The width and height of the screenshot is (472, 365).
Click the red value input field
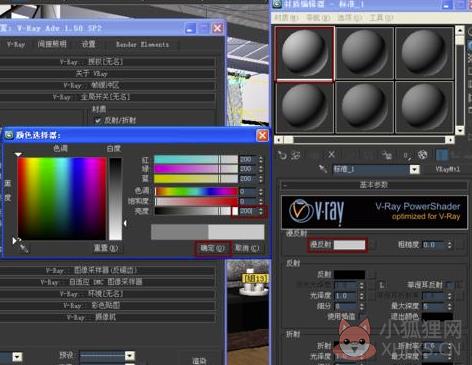[x=248, y=159]
